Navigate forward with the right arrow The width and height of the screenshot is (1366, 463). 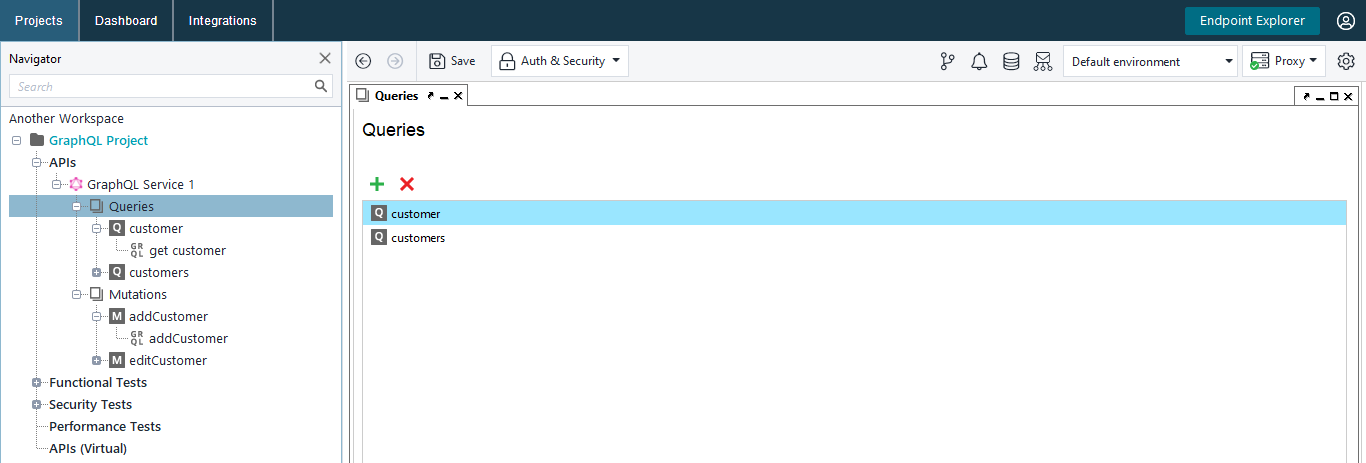pos(395,61)
